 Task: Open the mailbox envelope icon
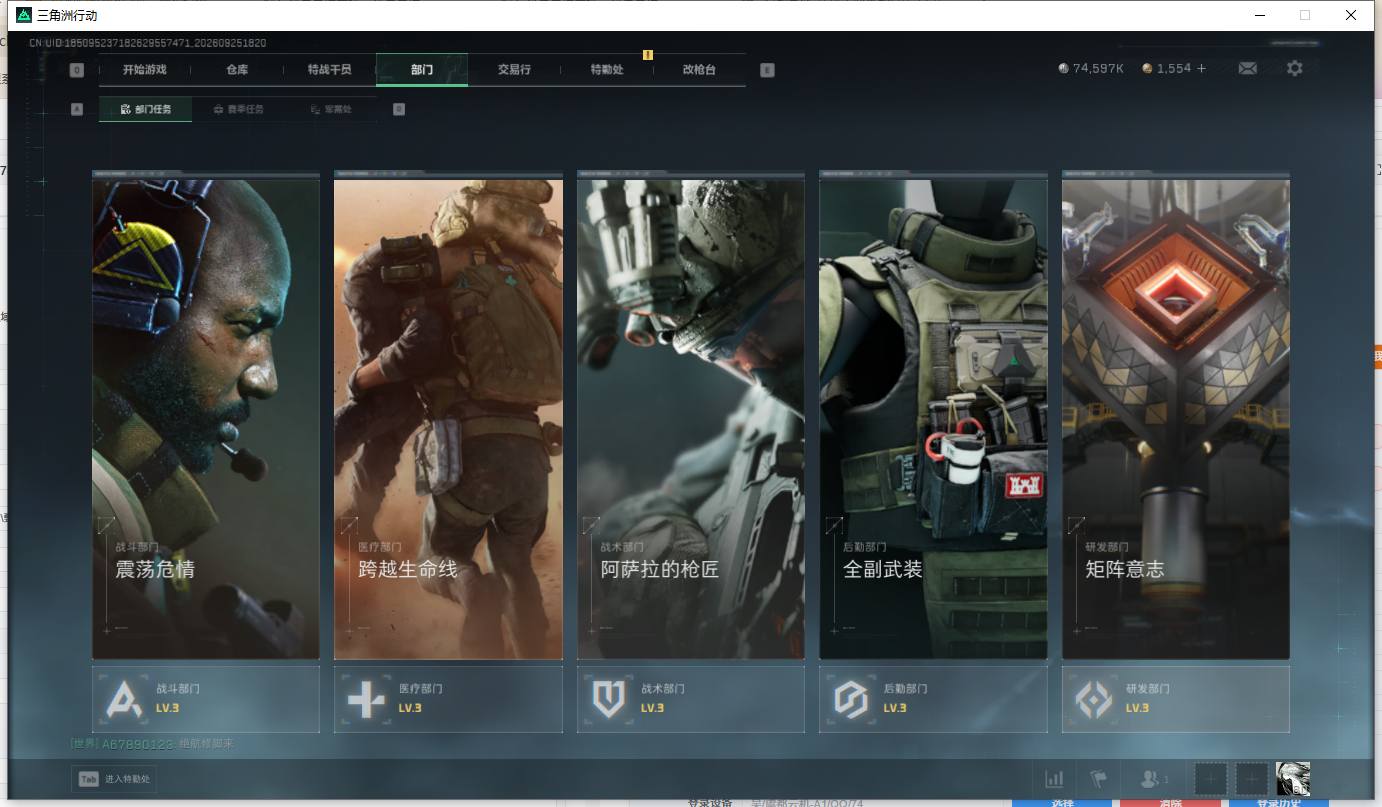(1248, 69)
